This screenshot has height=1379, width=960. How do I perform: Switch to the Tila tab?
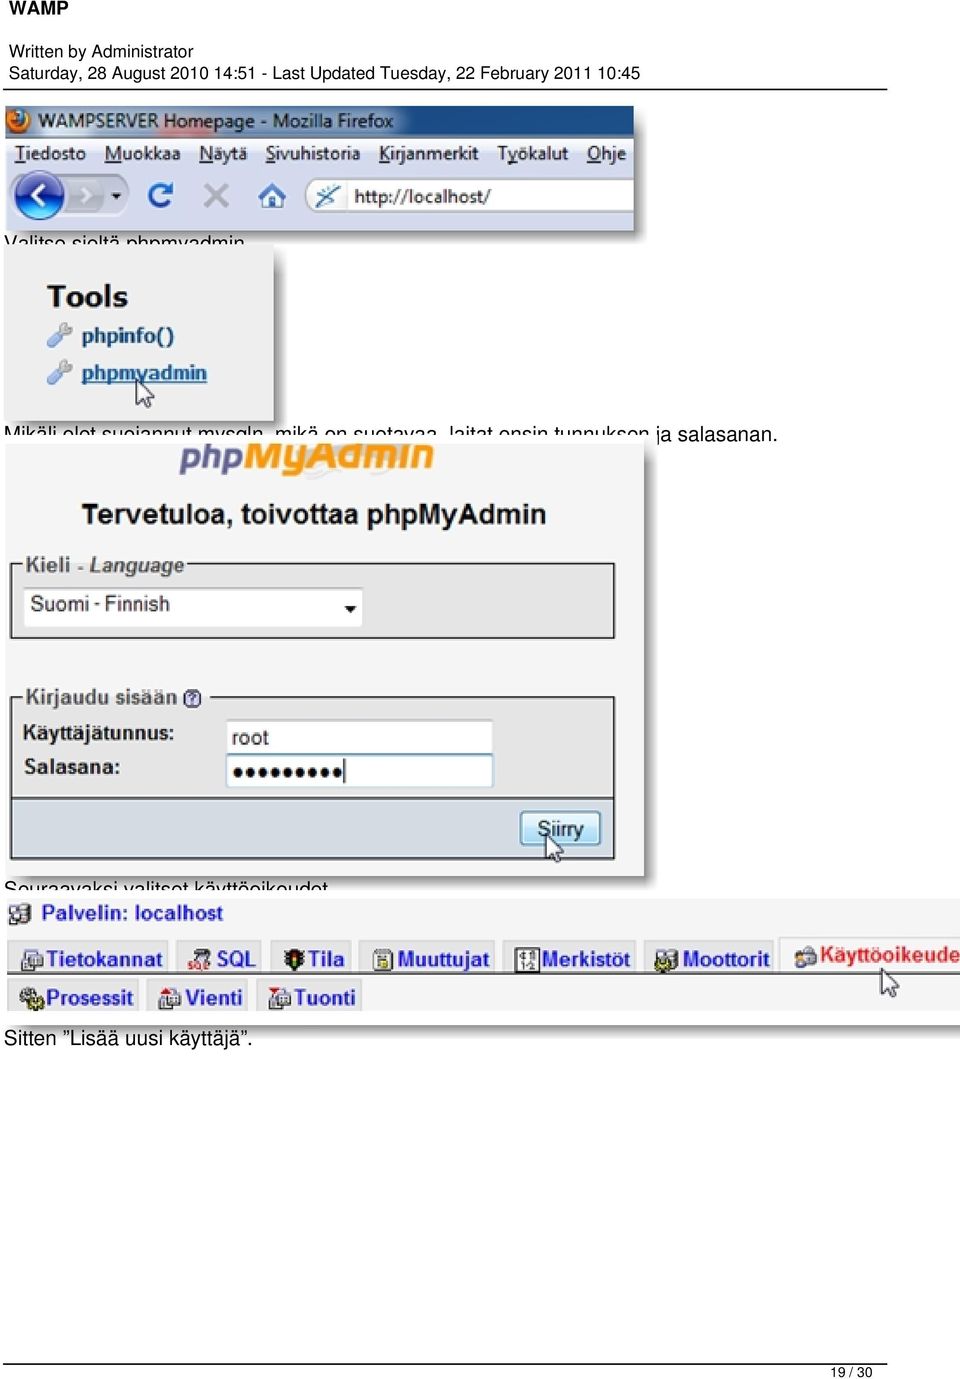coord(314,959)
